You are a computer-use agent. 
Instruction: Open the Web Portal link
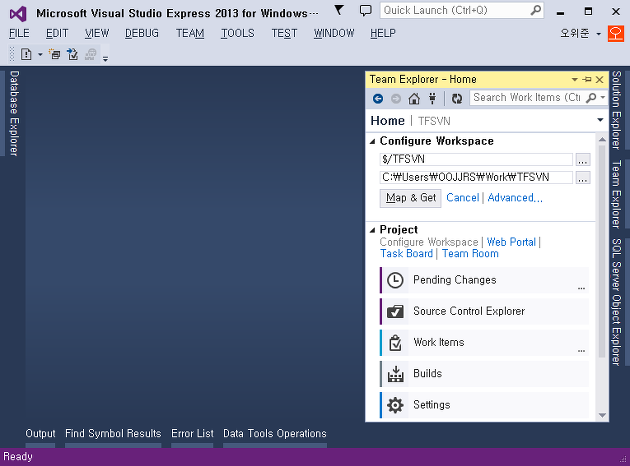click(x=511, y=242)
